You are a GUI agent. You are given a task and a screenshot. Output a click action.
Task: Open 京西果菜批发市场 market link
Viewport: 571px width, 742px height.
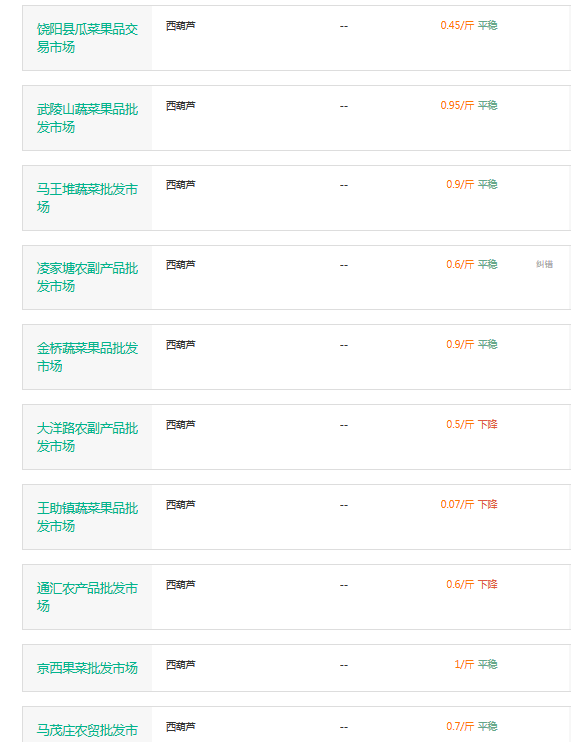point(88,668)
